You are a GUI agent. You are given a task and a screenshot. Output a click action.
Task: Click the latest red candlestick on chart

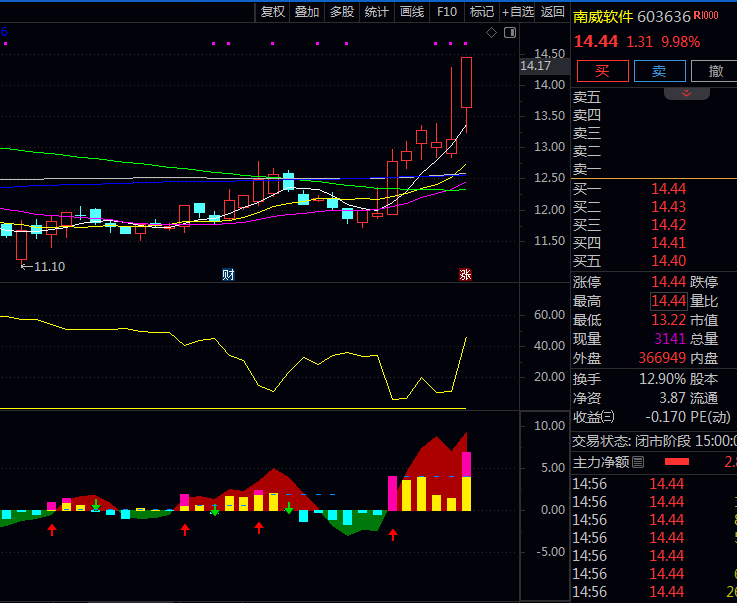(x=466, y=82)
